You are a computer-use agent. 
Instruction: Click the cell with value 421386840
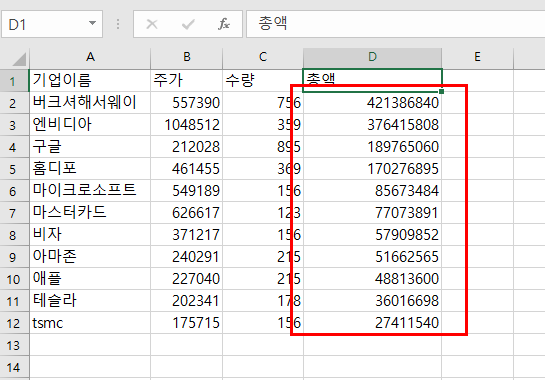pyautogui.click(x=372, y=103)
